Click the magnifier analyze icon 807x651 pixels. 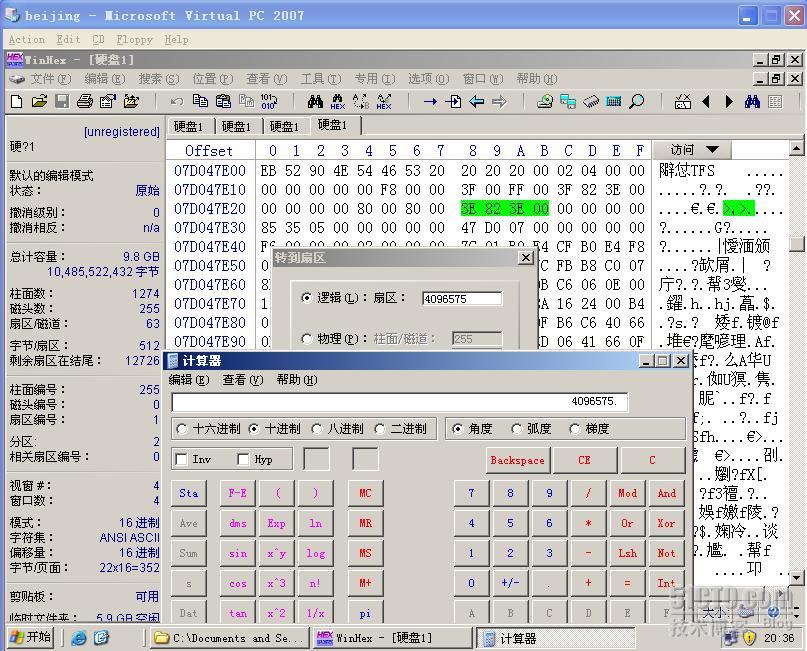[x=637, y=101]
